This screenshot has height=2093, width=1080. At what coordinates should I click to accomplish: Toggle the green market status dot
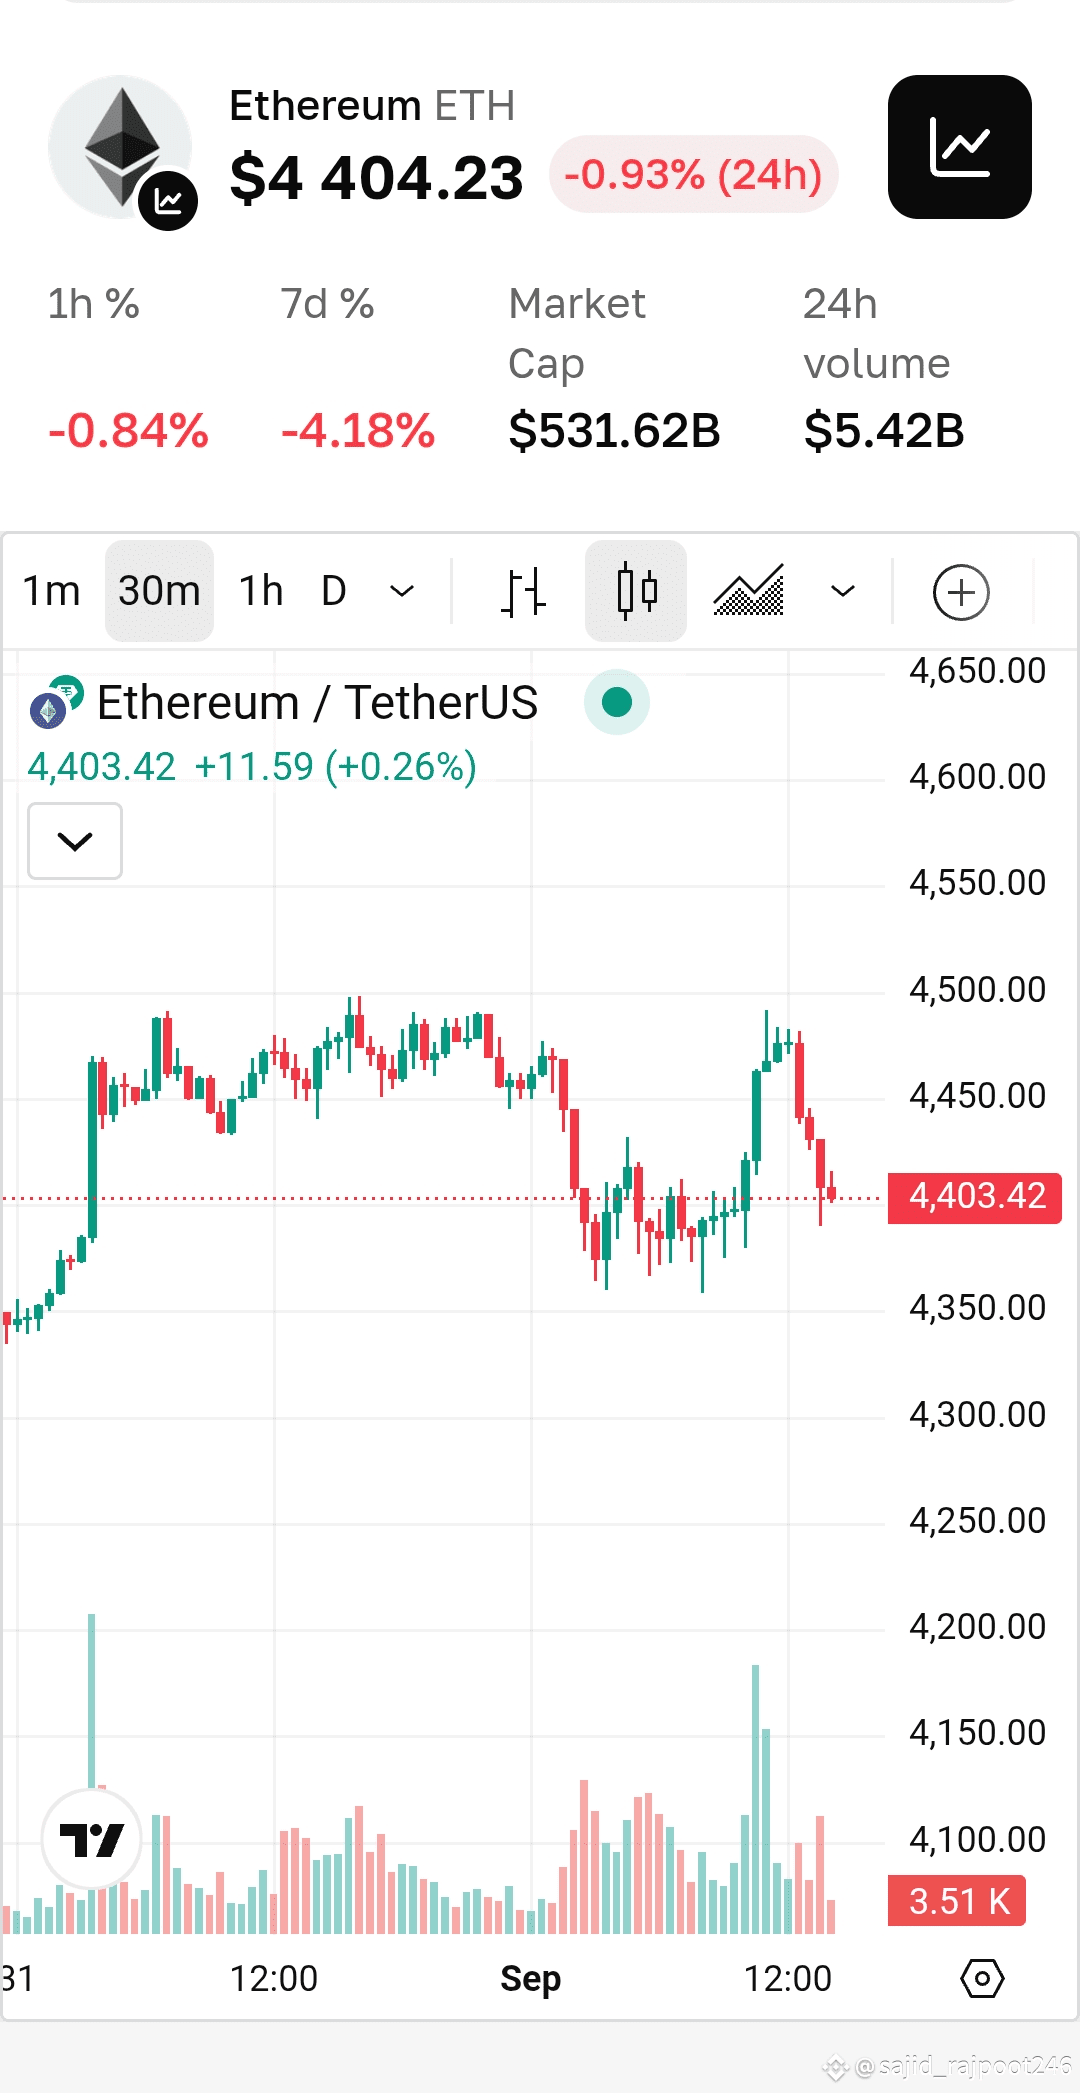[617, 702]
